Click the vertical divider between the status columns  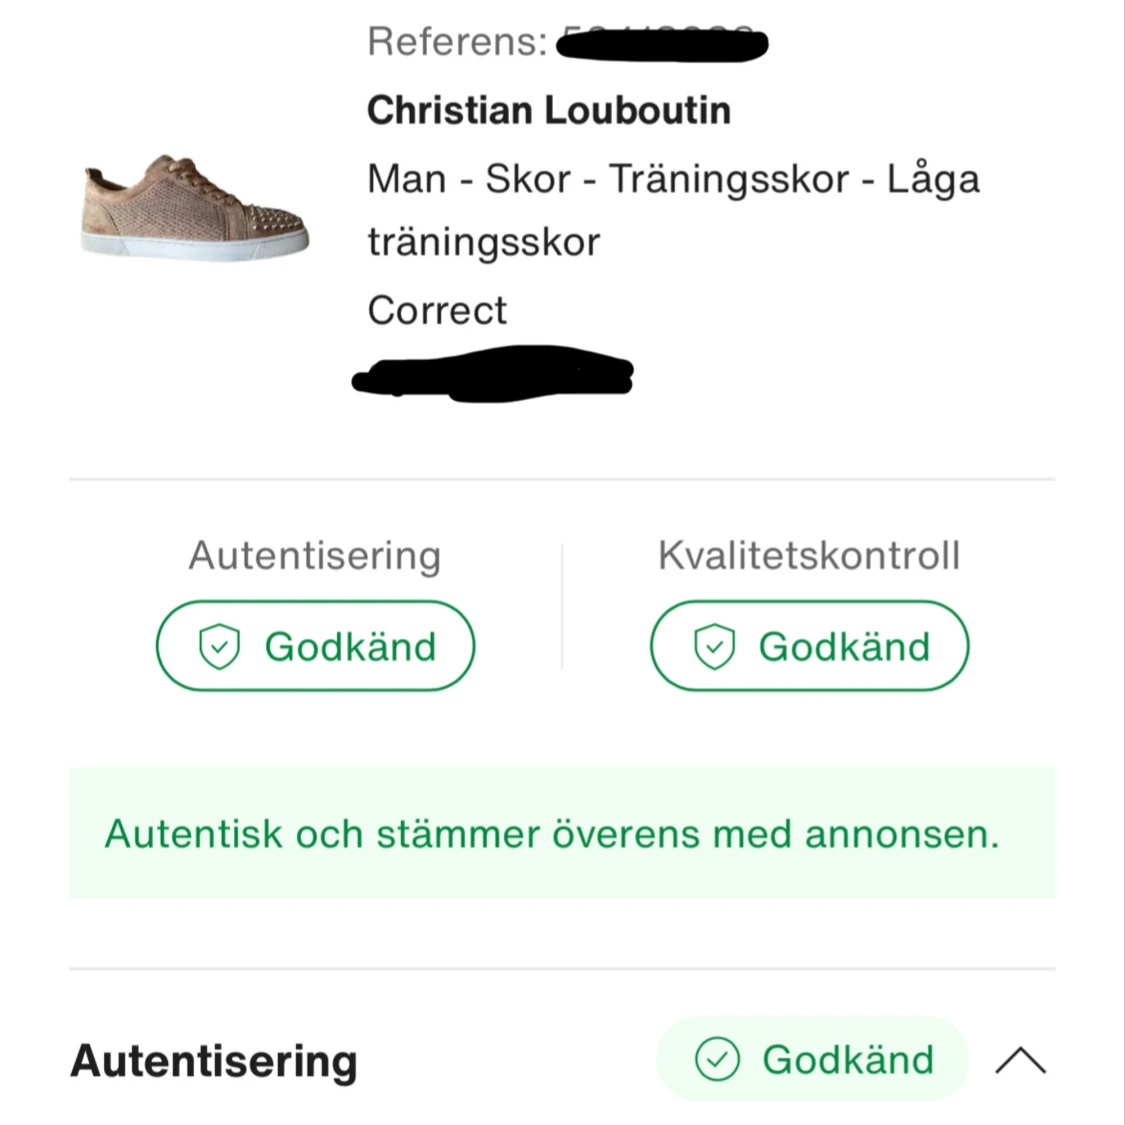pyautogui.click(x=562, y=606)
